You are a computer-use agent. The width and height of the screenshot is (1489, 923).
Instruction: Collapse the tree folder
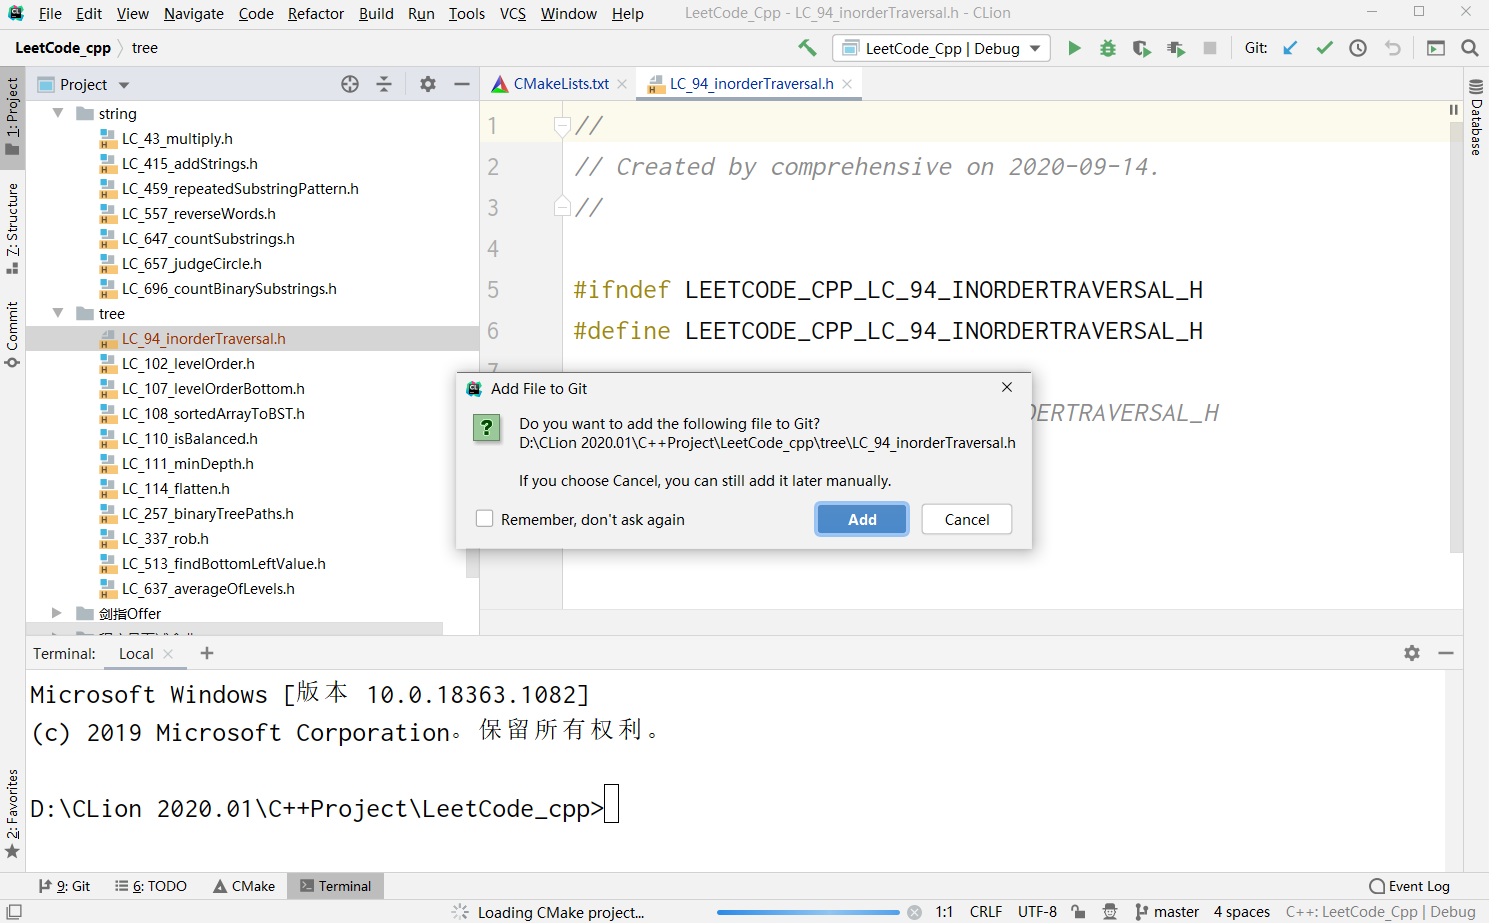point(58,313)
